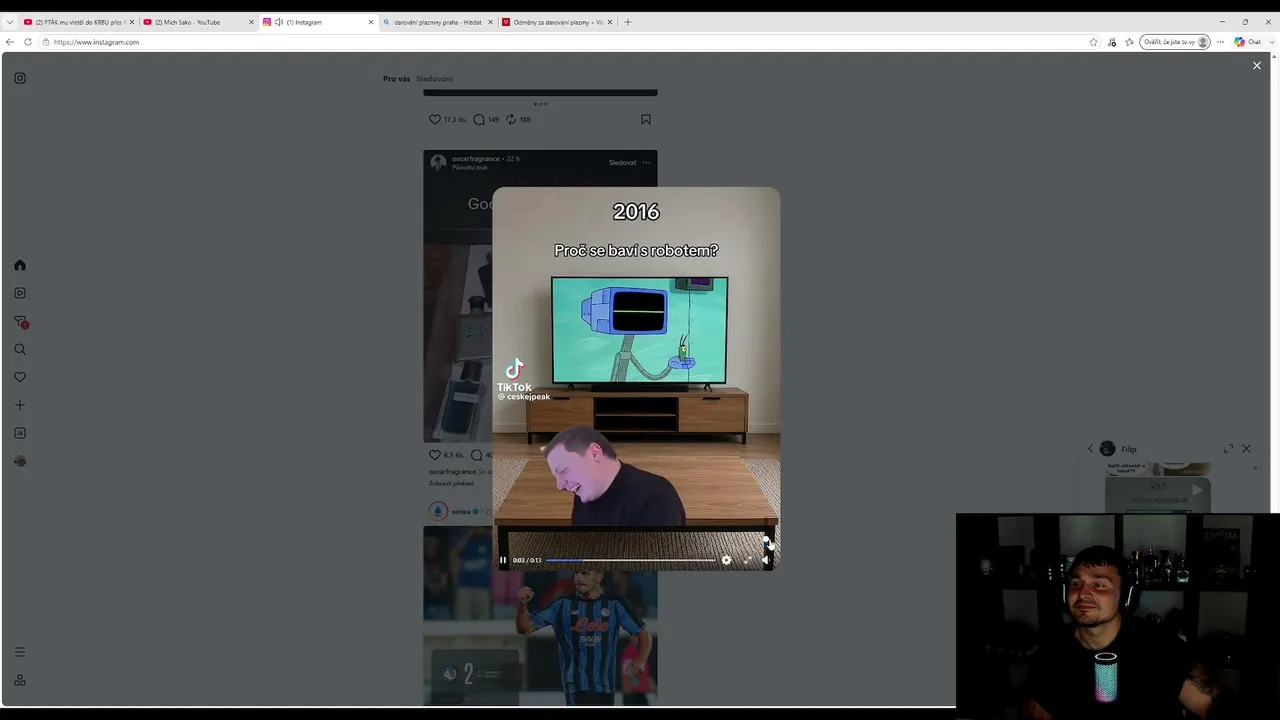Expand the video to fullscreen
This screenshot has width=1280, height=720.
click(x=746, y=560)
